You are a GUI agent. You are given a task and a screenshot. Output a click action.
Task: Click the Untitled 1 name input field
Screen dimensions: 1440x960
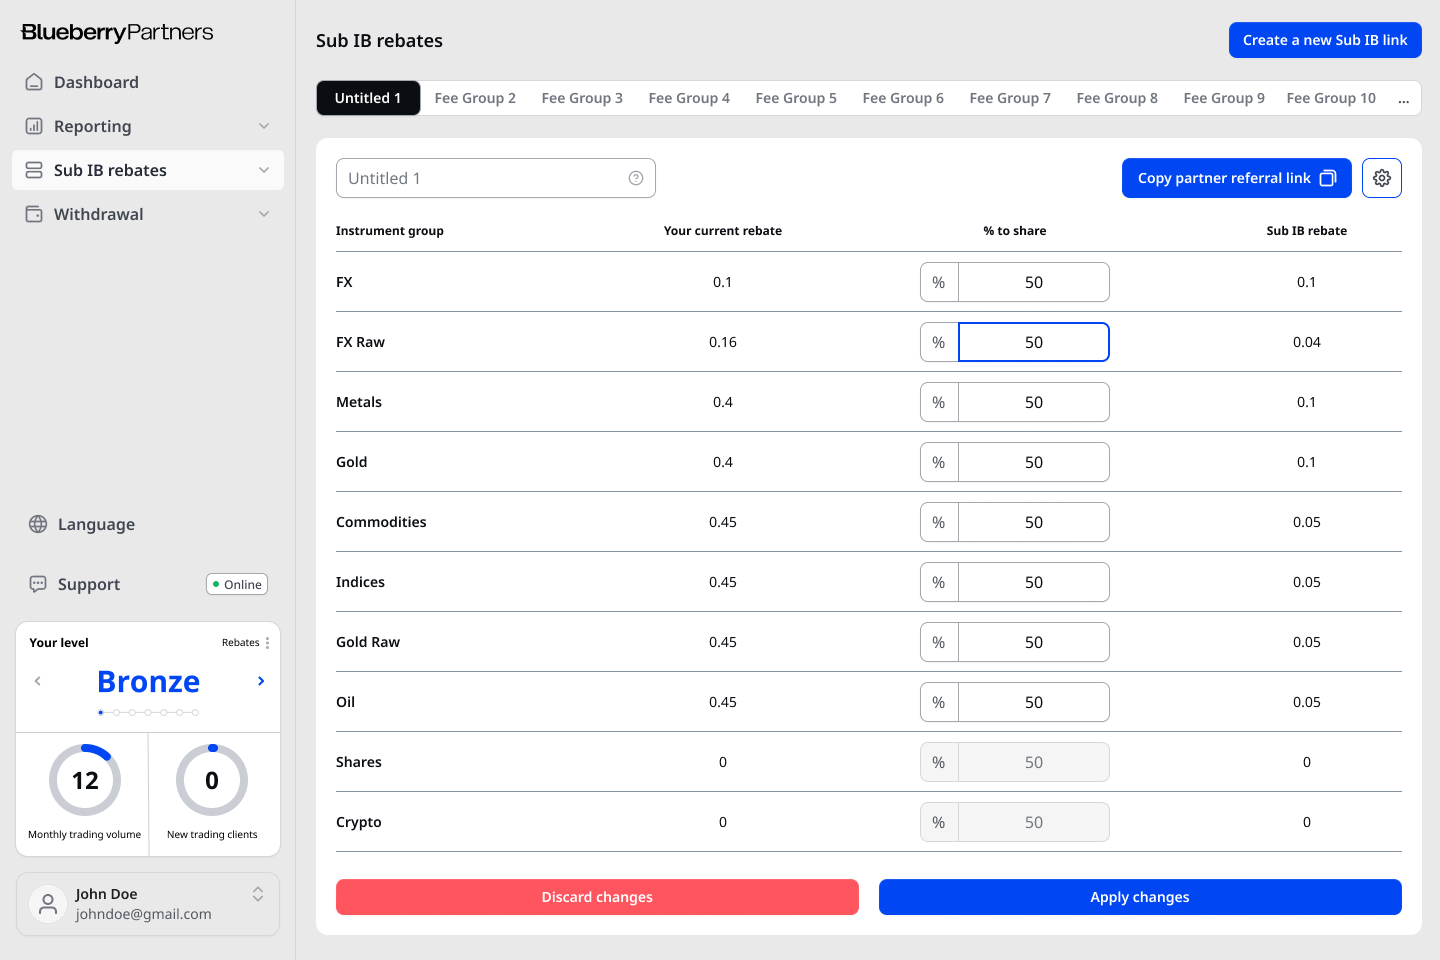[x=496, y=178]
